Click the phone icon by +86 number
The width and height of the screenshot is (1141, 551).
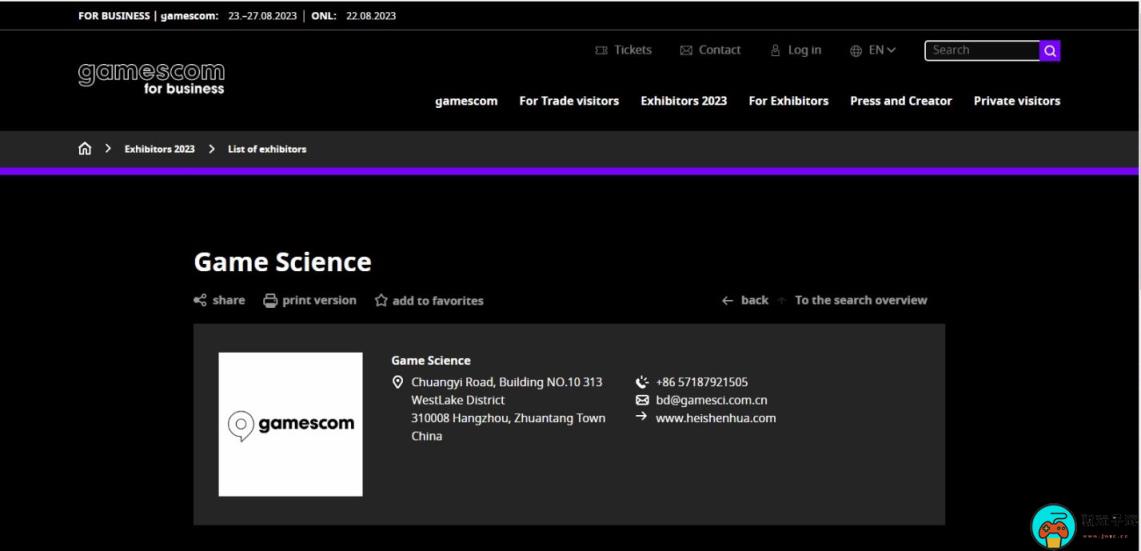pyautogui.click(x=642, y=381)
